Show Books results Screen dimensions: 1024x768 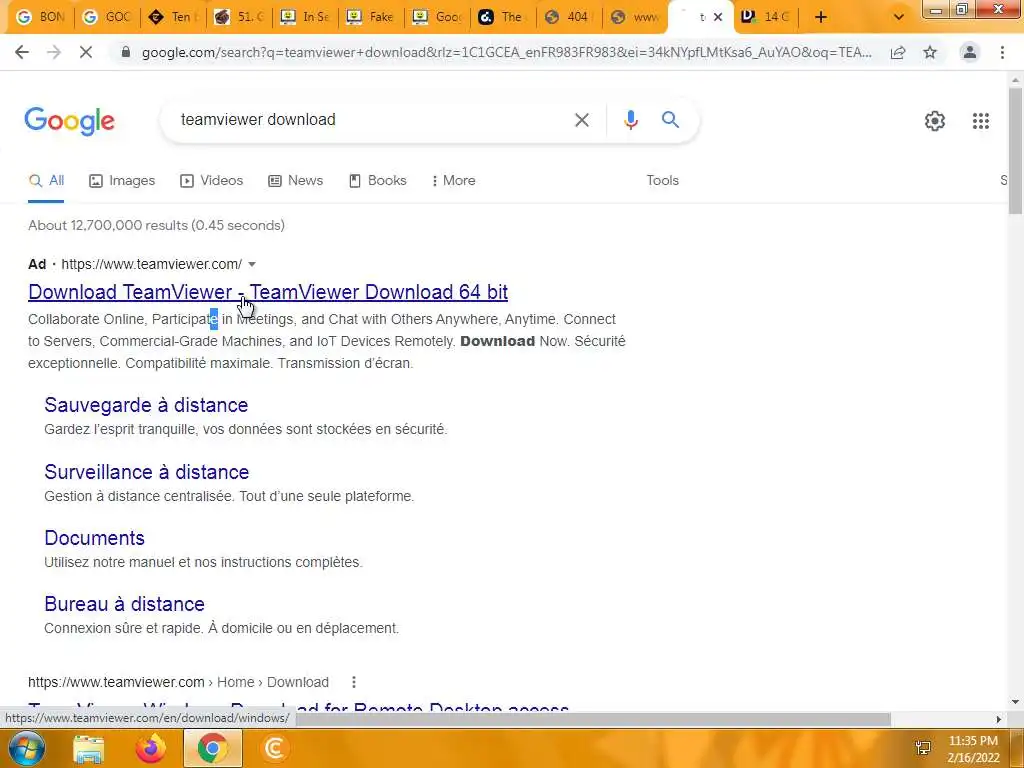pos(377,181)
